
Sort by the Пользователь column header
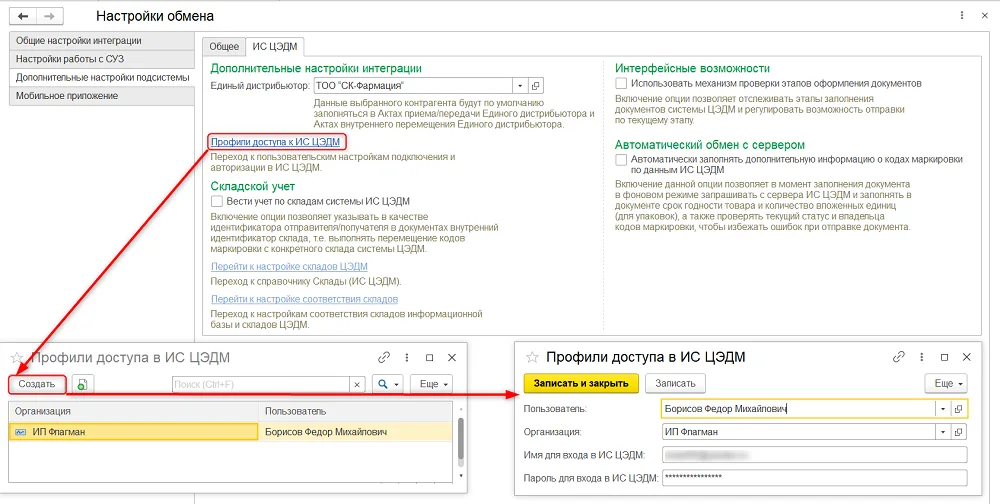357,411
